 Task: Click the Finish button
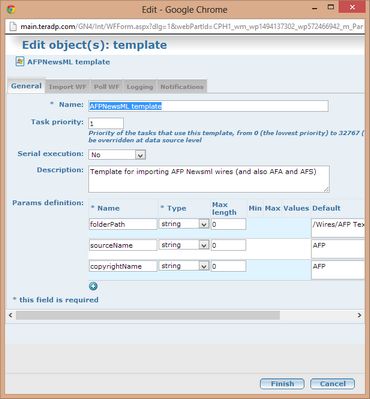(x=282, y=384)
